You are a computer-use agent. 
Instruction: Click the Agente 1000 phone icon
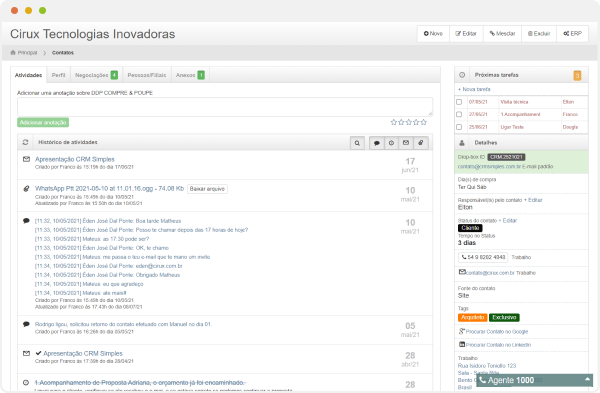(483, 380)
